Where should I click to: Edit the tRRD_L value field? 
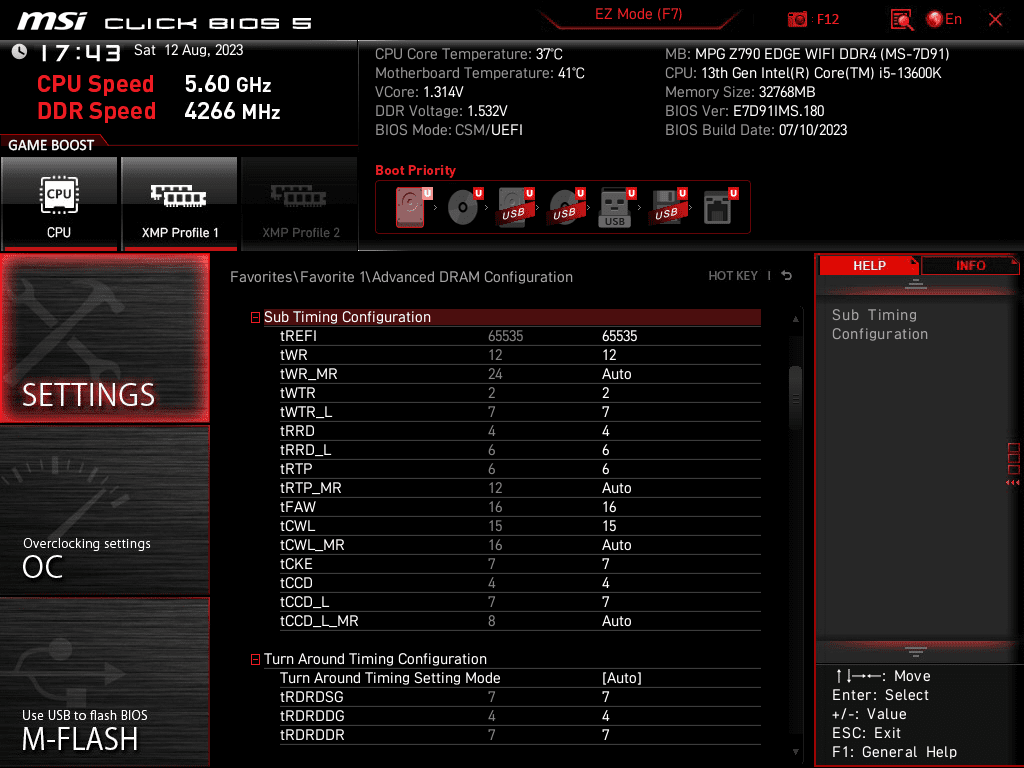pyautogui.click(x=605, y=450)
